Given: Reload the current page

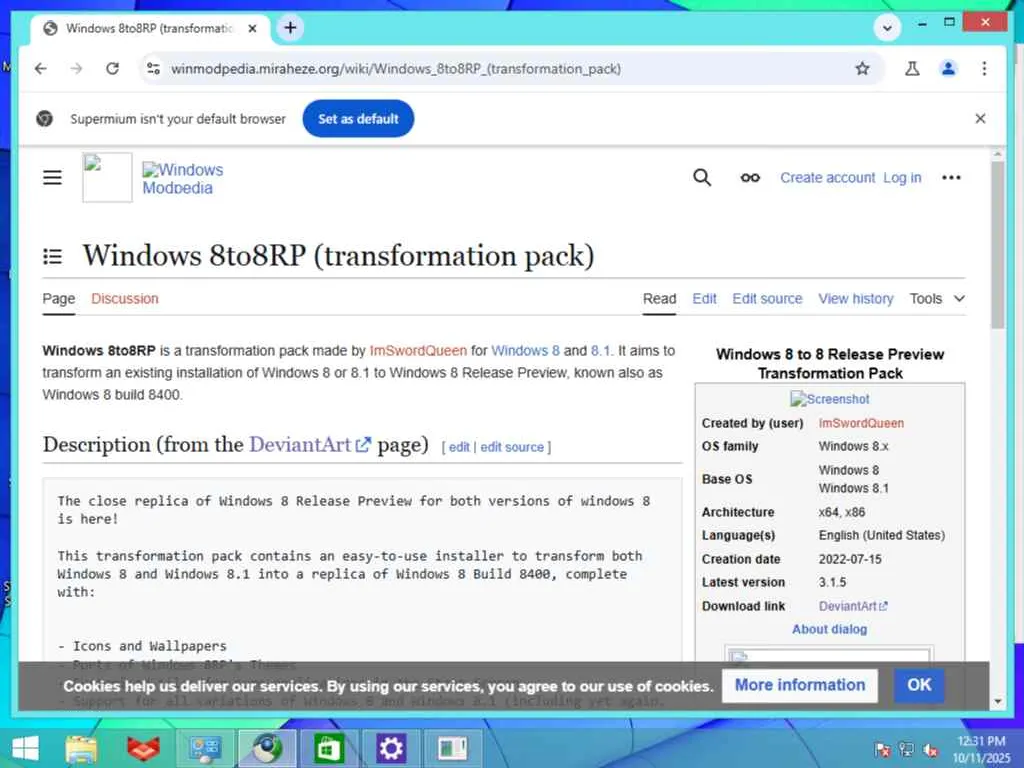Looking at the screenshot, I should (x=112, y=69).
